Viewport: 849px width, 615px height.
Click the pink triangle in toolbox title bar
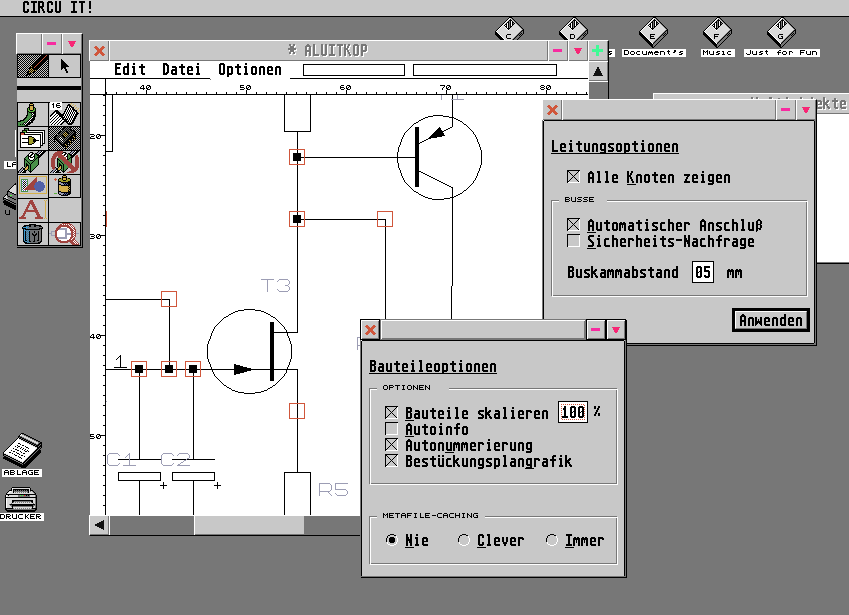tap(71, 43)
